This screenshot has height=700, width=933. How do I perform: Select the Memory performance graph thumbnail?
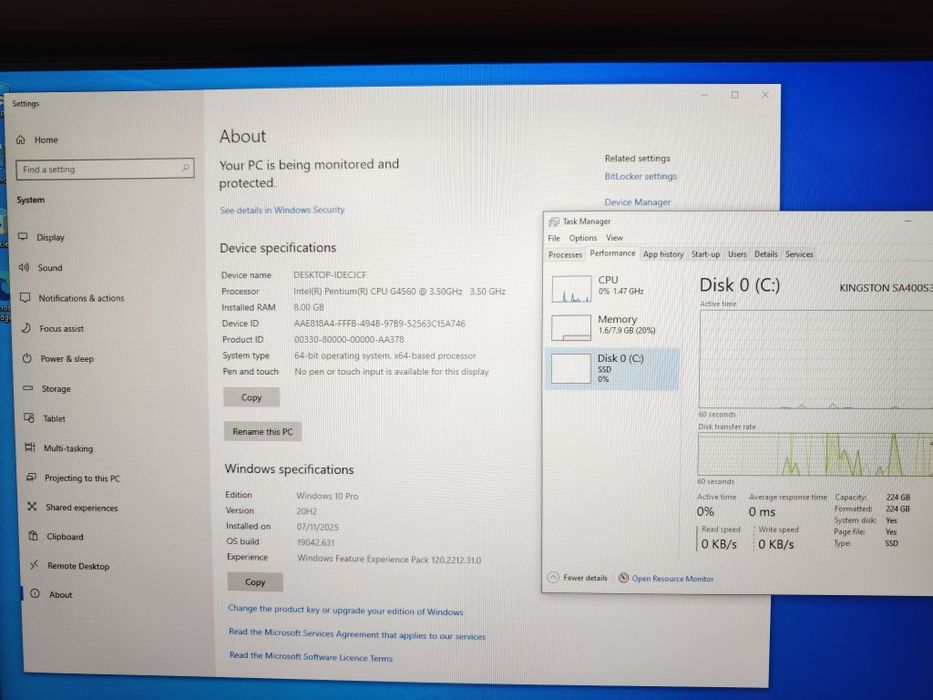pyautogui.click(x=571, y=327)
